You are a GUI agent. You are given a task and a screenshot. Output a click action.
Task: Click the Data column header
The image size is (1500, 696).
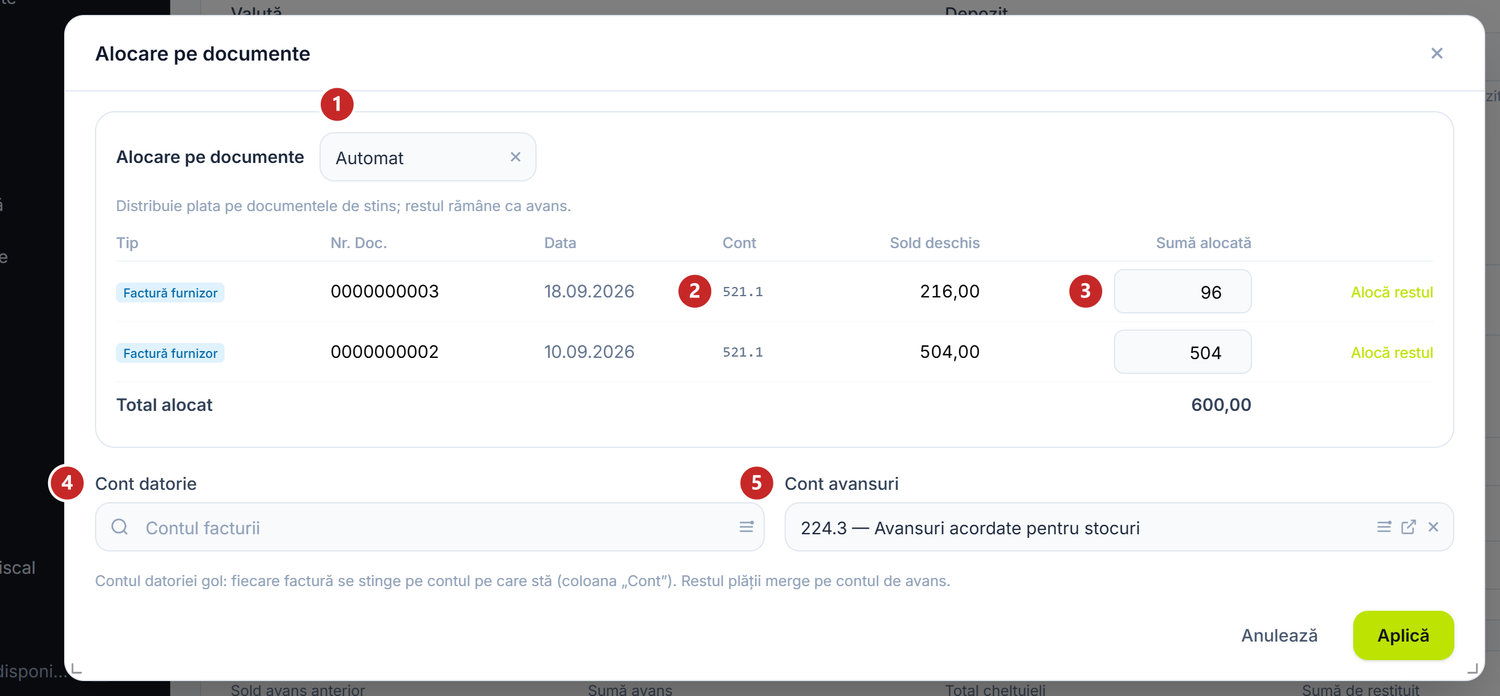click(x=560, y=243)
